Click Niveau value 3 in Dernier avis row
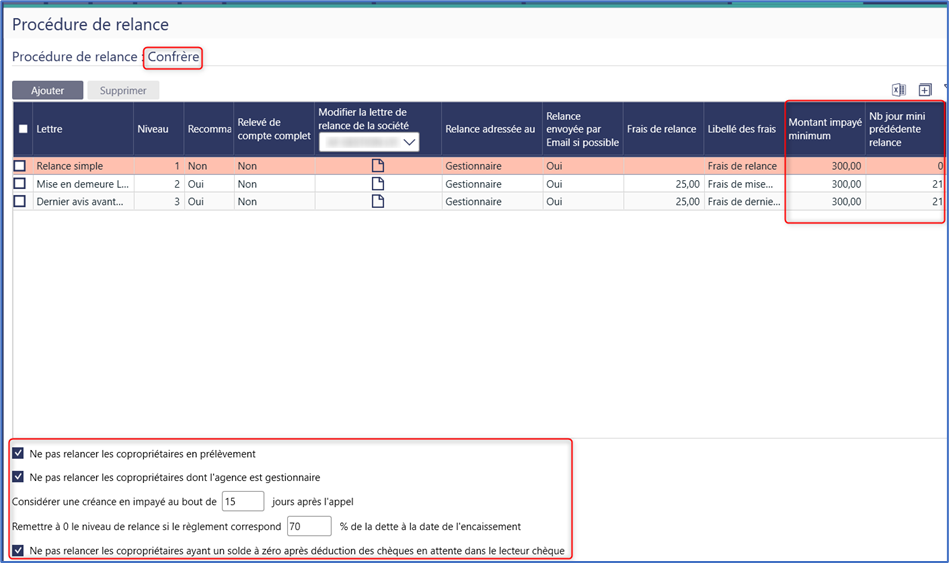This screenshot has height=563, width=949. tap(159, 202)
